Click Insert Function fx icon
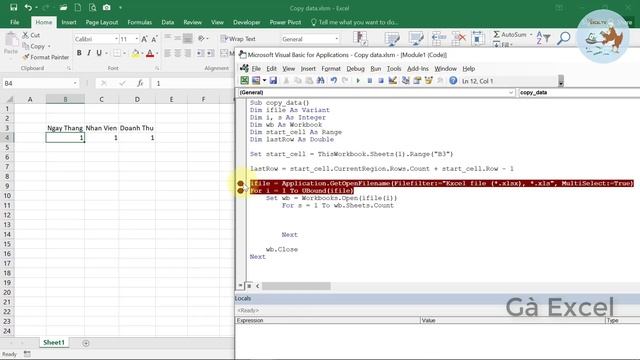This screenshot has width=640, height=360. pyautogui.click(x=140, y=83)
